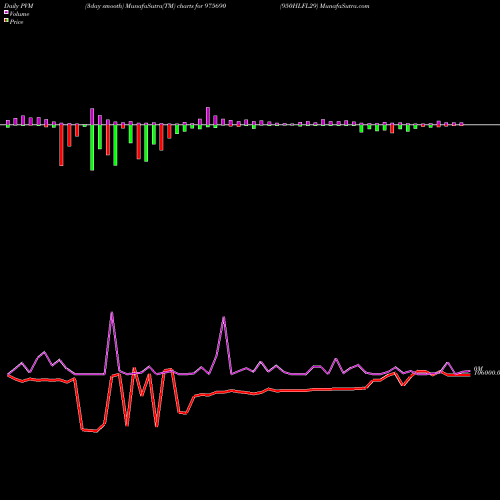Click the MunafaSutra.com label at top right
The height and width of the screenshot is (500, 500).
coord(344,6)
